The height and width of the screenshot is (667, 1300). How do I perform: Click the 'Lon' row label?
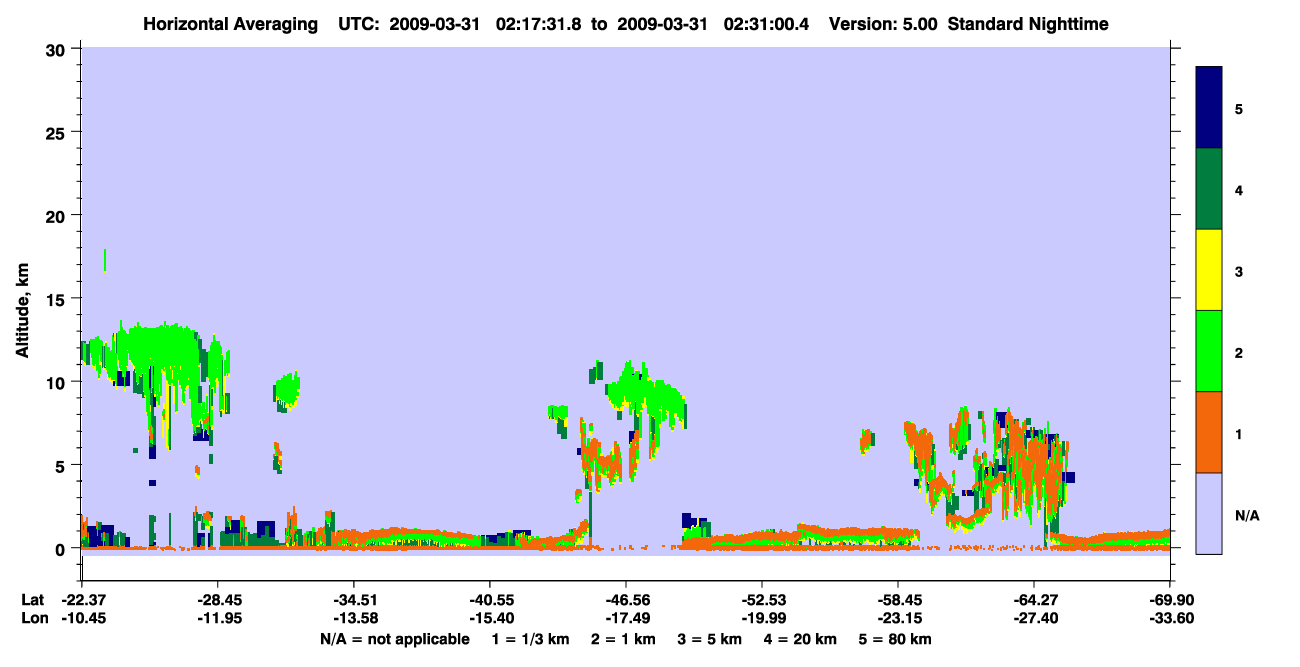[x=33, y=618]
